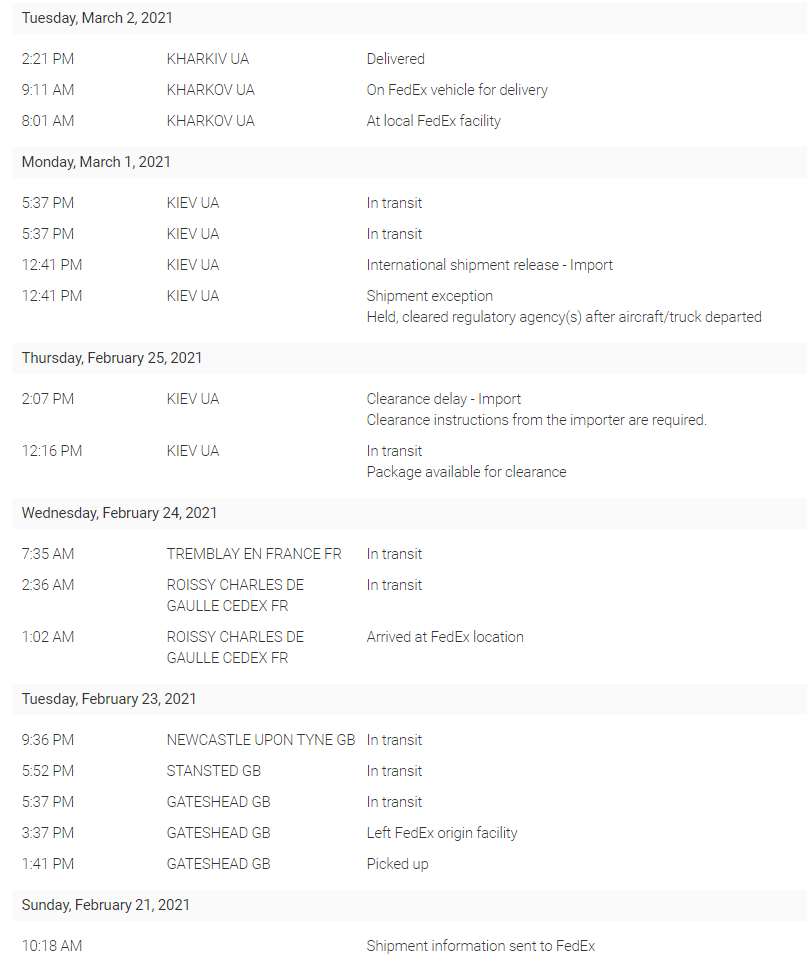Select the "Left FedEx origin facility" status
The width and height of the screenshot is (807, 975).
coord(442,833)
